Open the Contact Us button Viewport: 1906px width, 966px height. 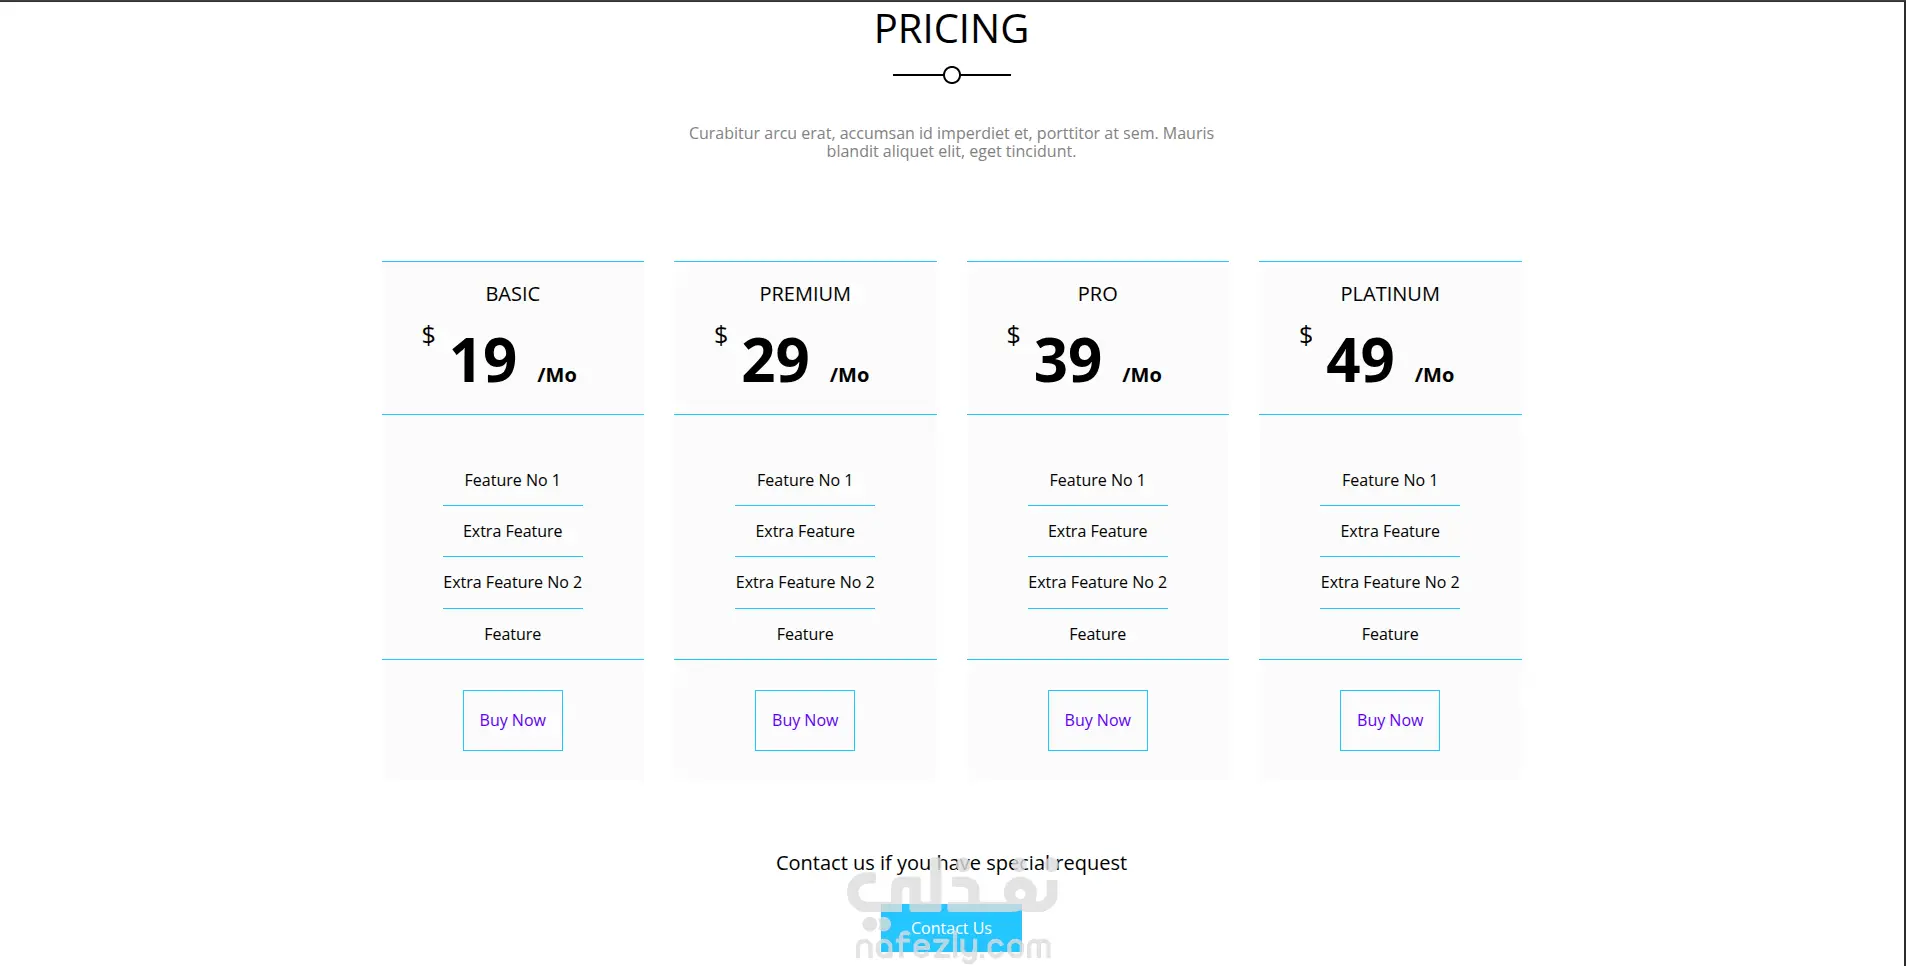click(951, 928)
